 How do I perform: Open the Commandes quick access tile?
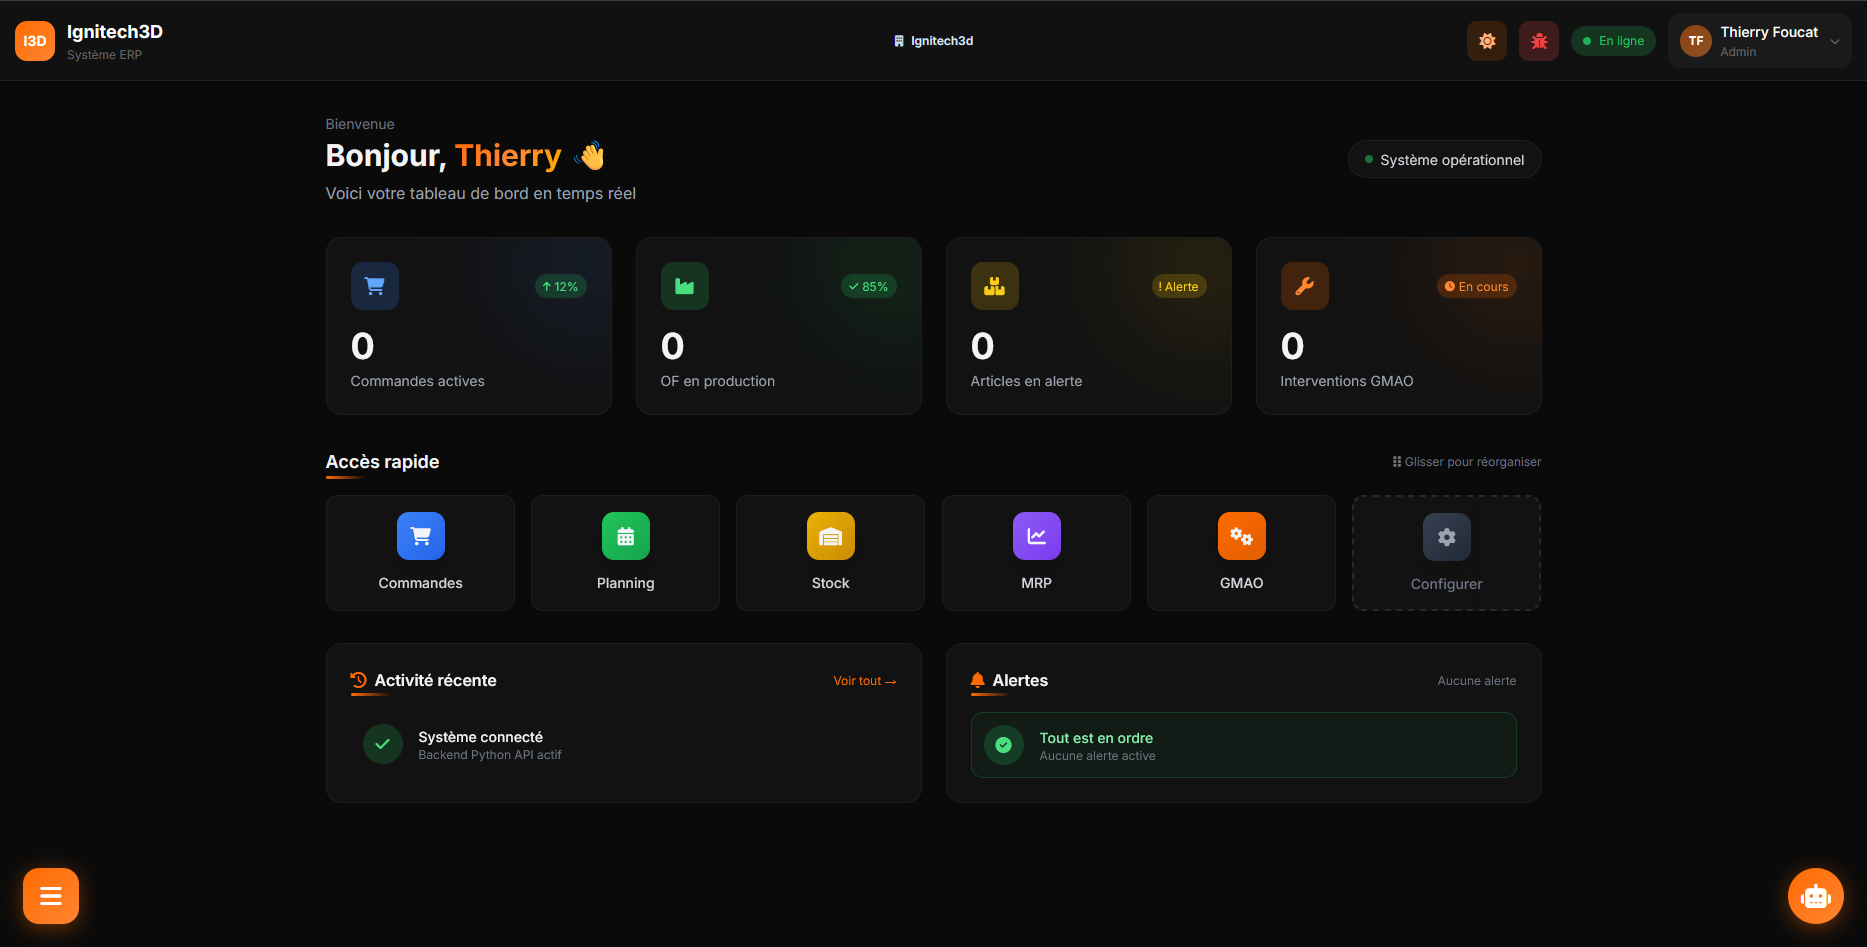click(420, 553)
